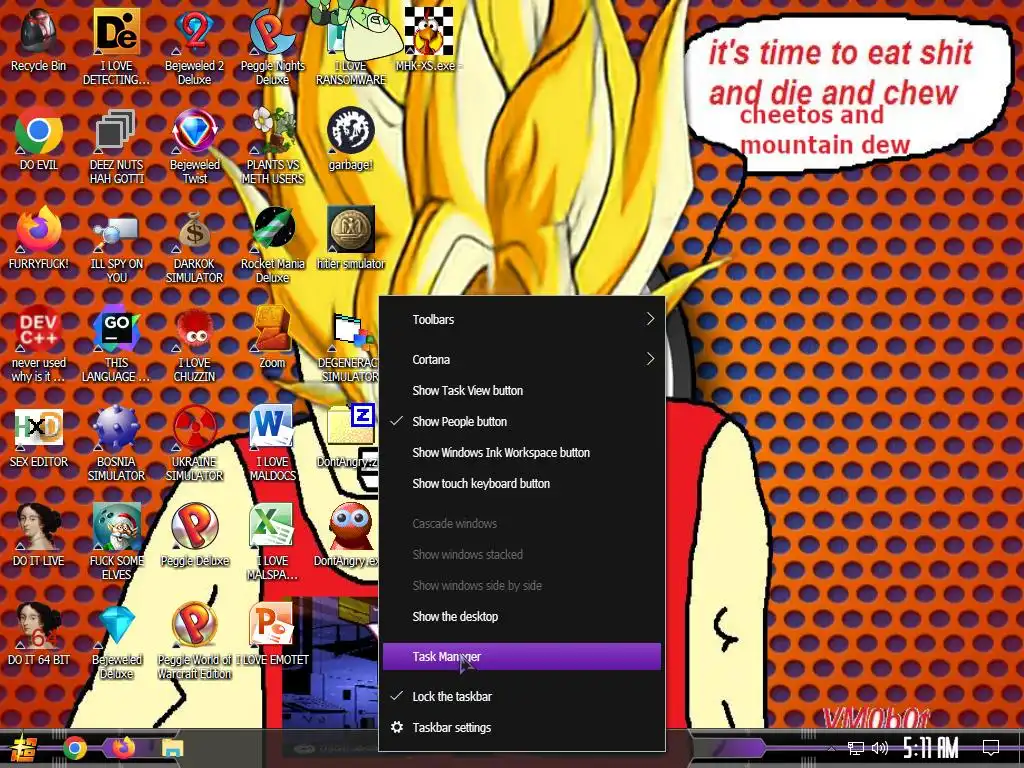Launch Firefox from the taskbar
Image resolution: width=1024 pixels, height=768 pixels.
point(123,747)
